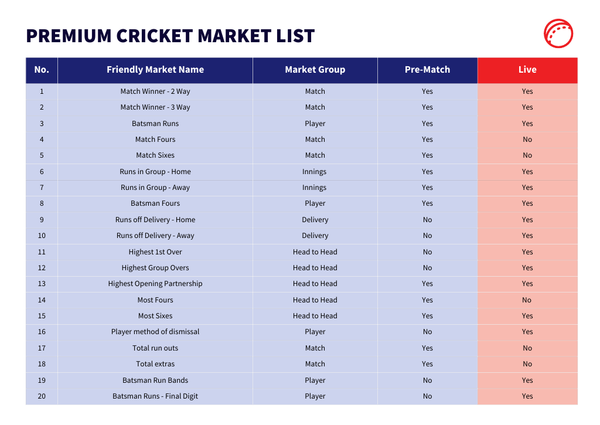This screenshot has width=600, height=425.
Task: Select the 'No.' column header
Action: (41, 70)
